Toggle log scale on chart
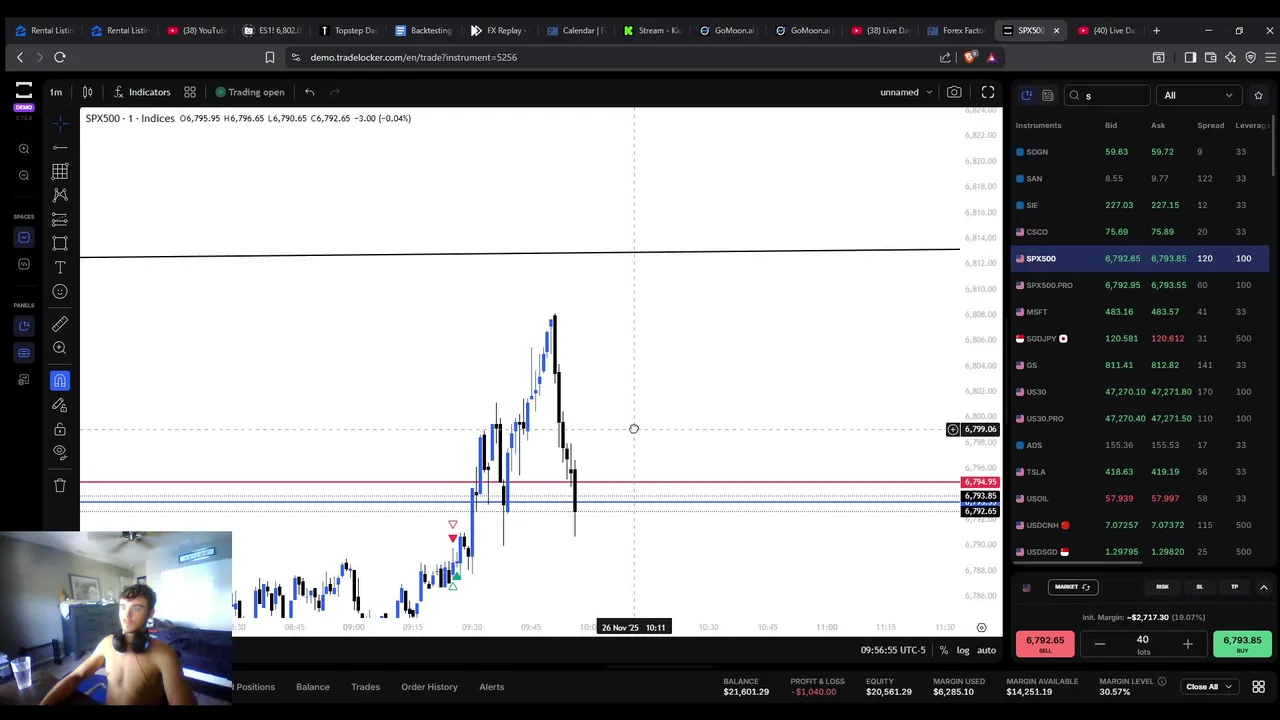The image size is (1280, 720). [963, 650]
